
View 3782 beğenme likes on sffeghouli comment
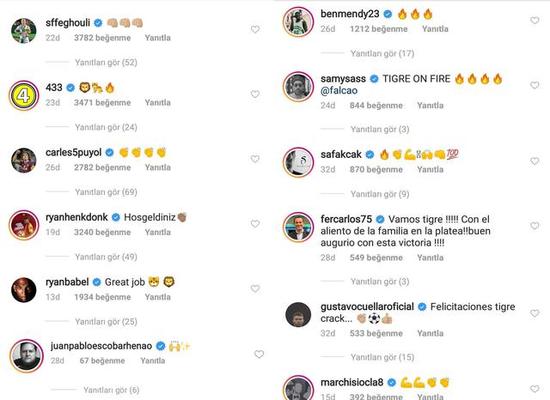pos(102,38)
